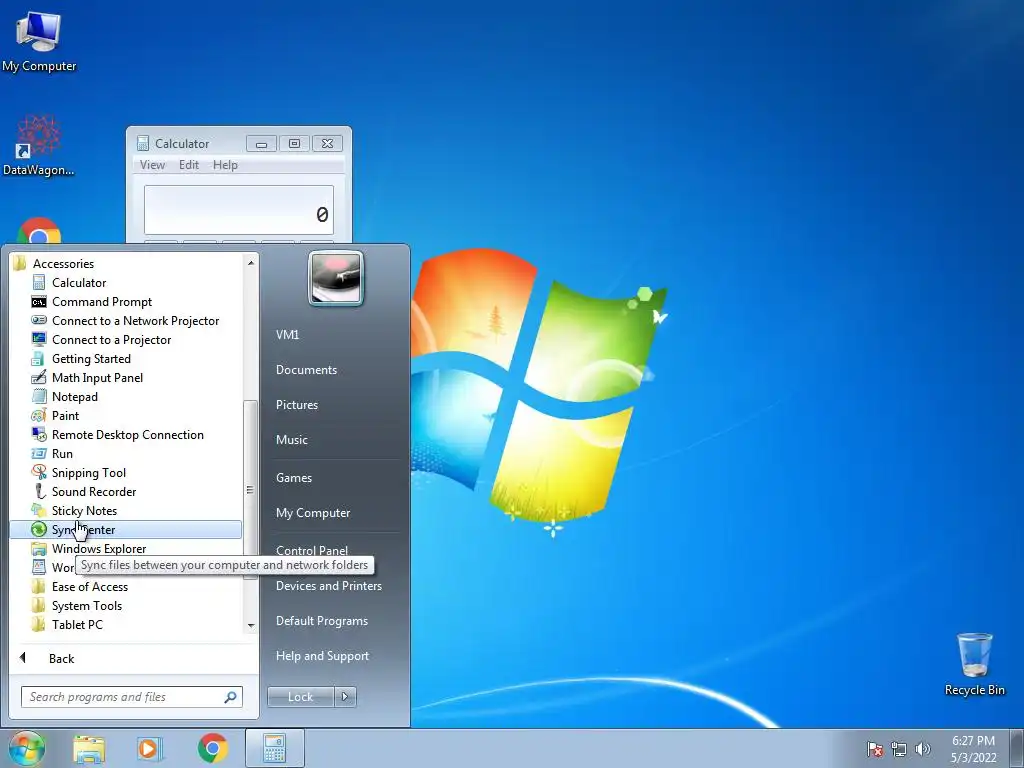Open the file explorer taskbar icon

[89, 749]
